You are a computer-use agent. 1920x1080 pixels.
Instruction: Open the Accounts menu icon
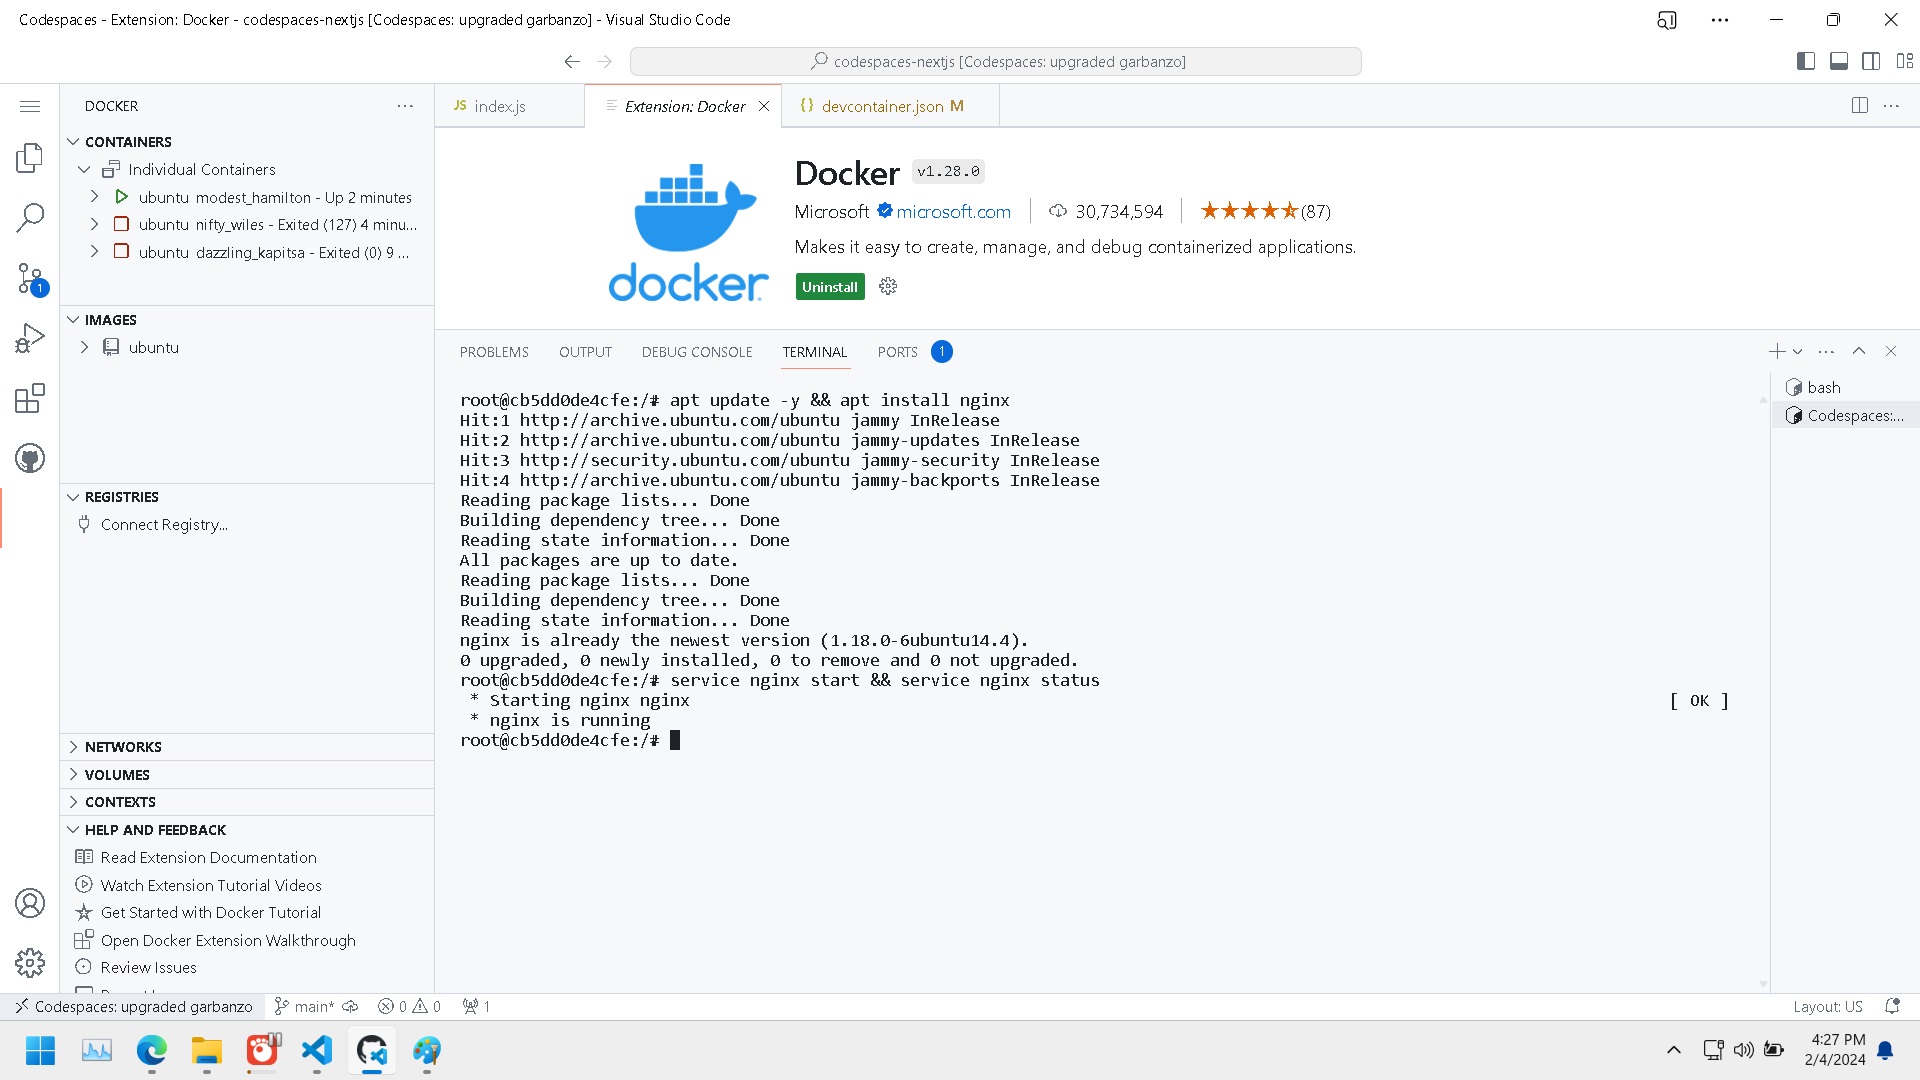coord(30,903)
